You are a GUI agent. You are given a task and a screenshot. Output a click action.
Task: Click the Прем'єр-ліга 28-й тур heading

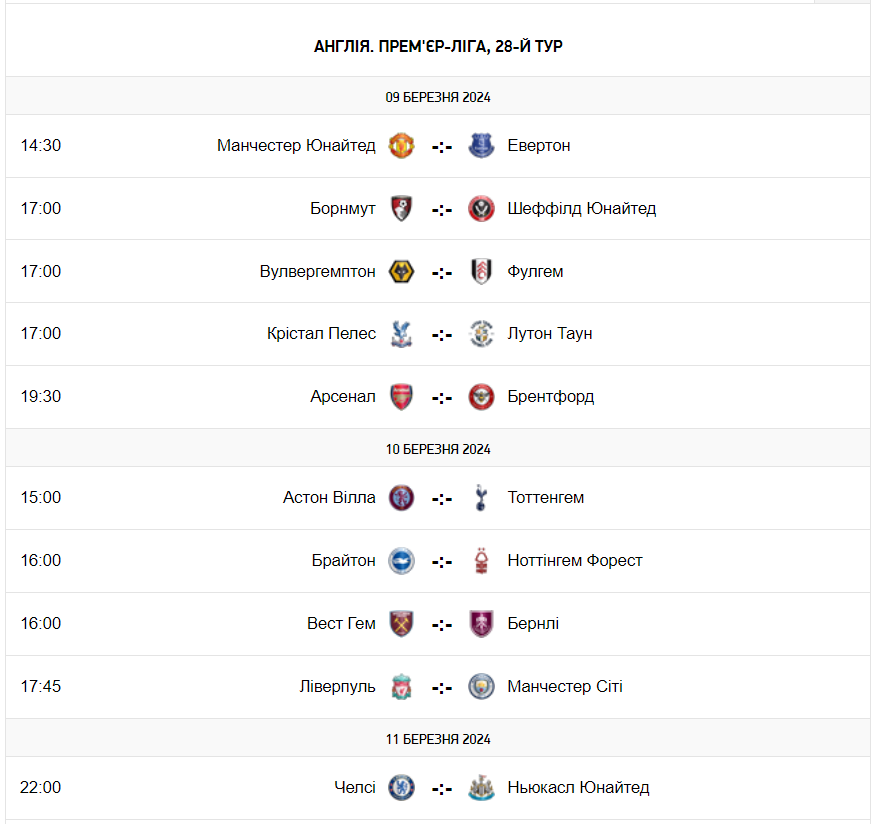tap(438, 46)
